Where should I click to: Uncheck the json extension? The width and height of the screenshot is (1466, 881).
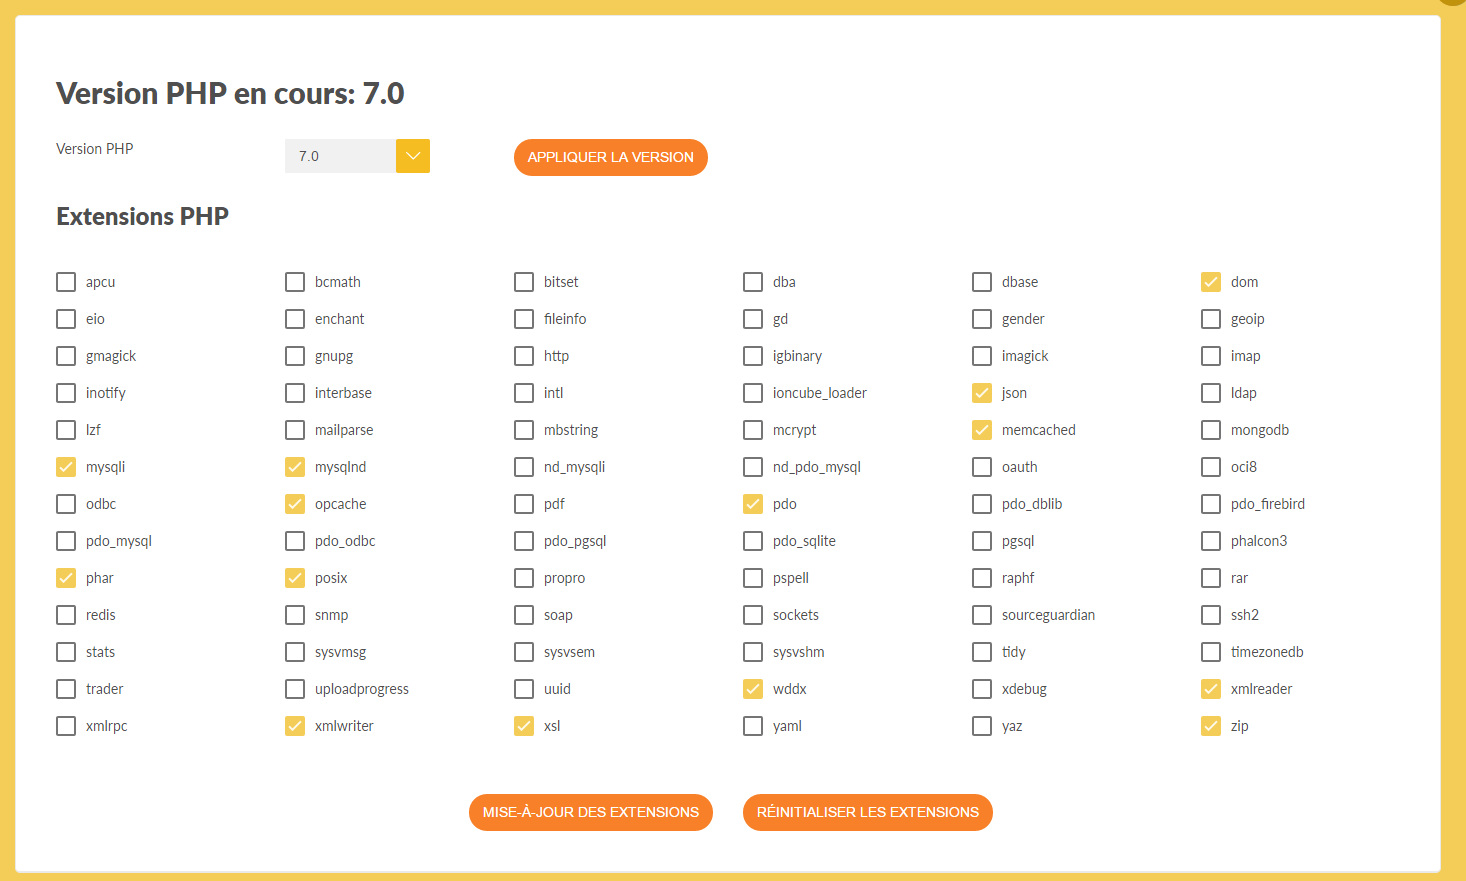(x=982, y=392)
